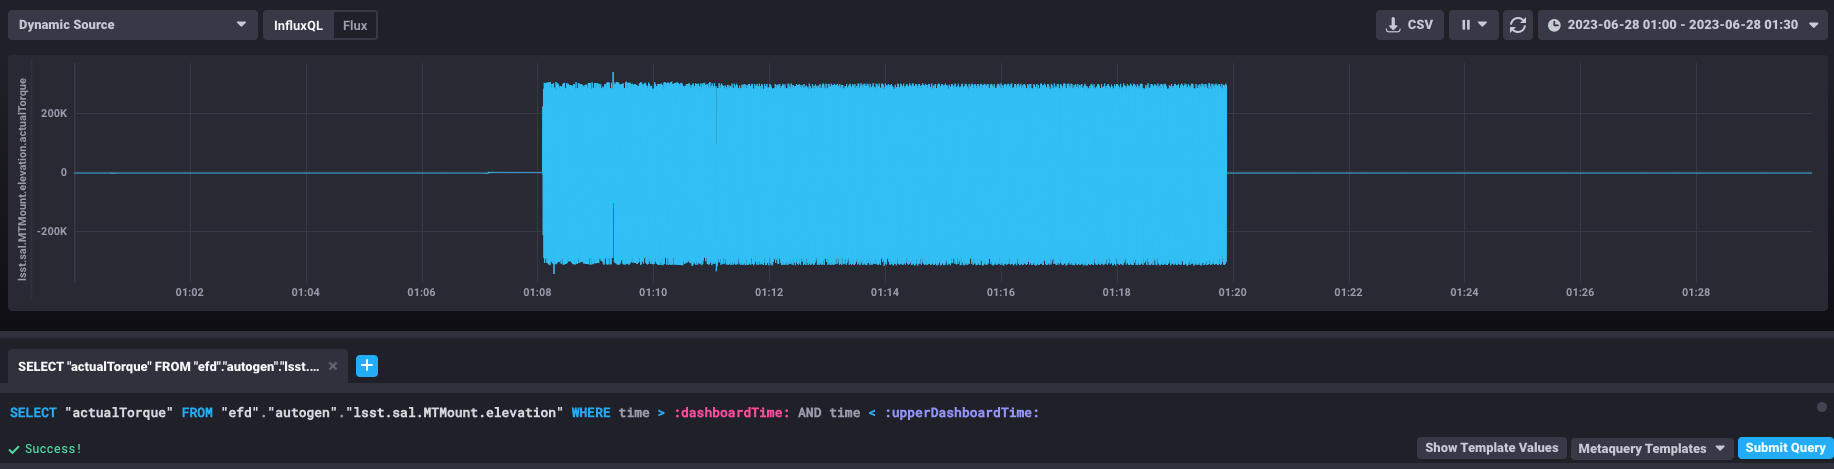Click the :upperDashboardTime: template variable
Image resolution: width=1834 pixels, height=469 pixels.
[961, 413]
